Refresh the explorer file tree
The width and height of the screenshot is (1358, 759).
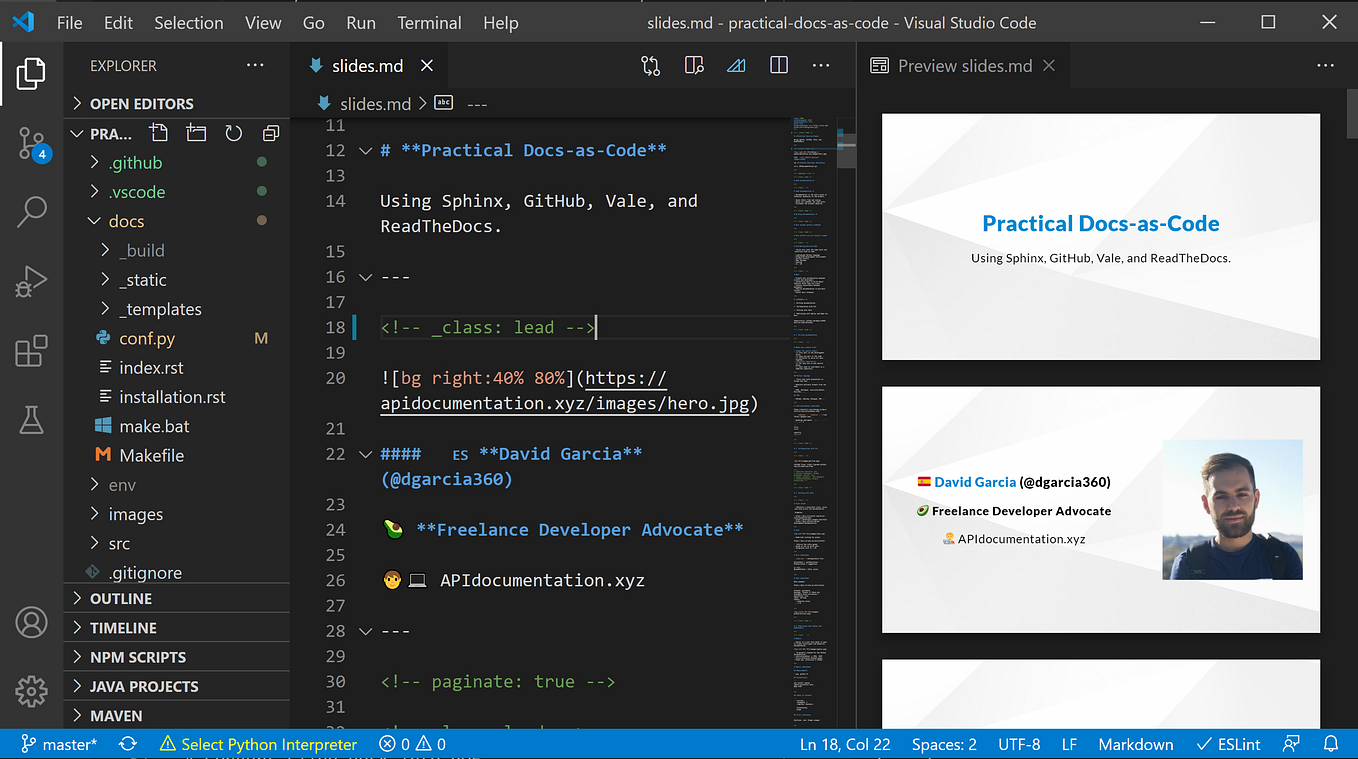[232, 132]
